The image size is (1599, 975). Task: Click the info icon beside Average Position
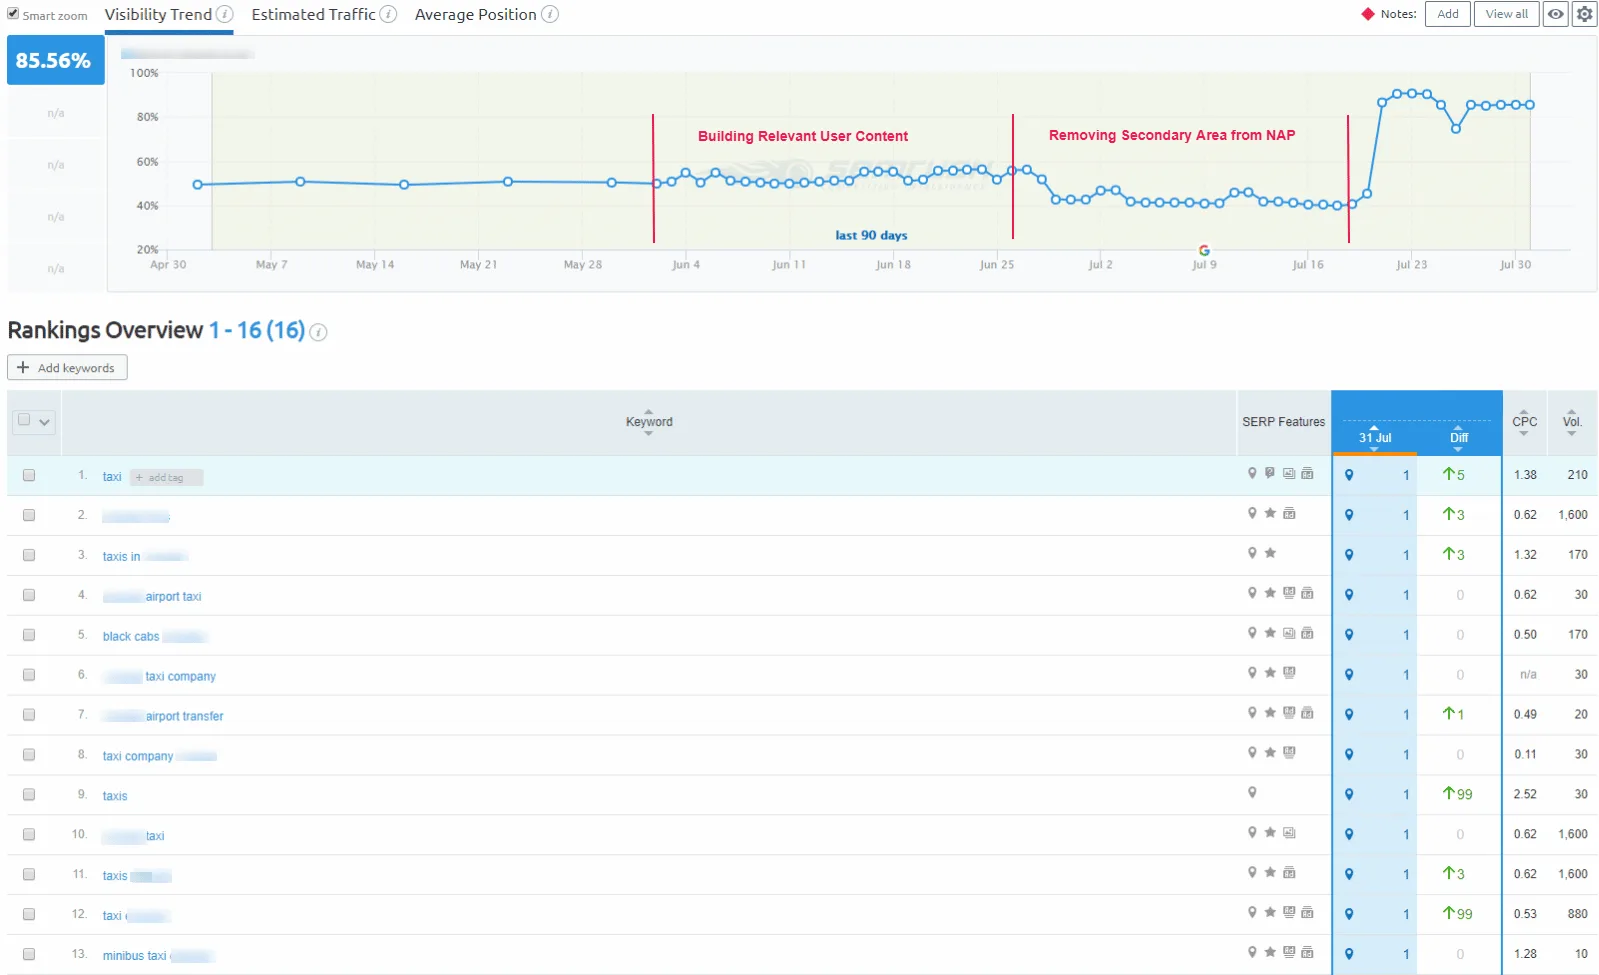click(x=550, y=14)
